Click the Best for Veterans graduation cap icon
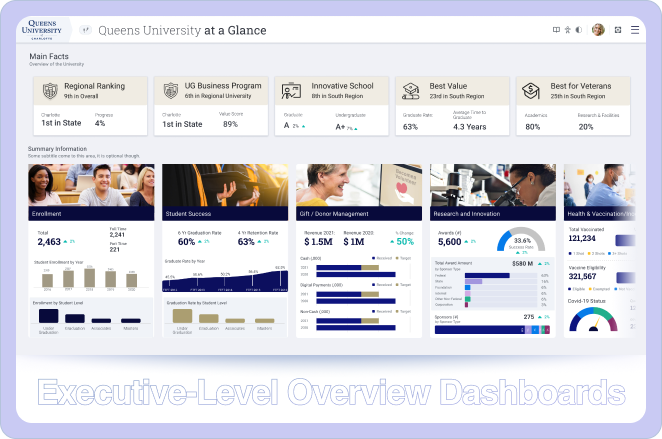The image size is (662, 439). pyautogui.click(x=532, y=91)
